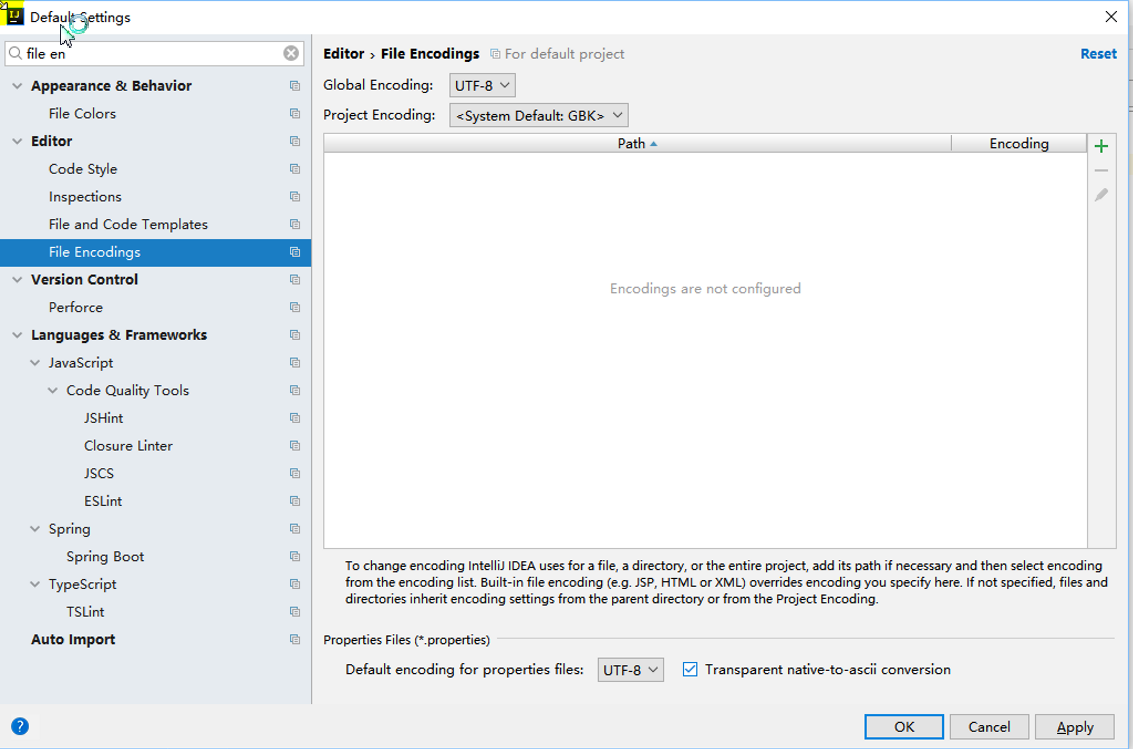This screenshot has height=749, width=1133.
Task: Click project-level icon beside Perforce
Action: coord(295,307)
